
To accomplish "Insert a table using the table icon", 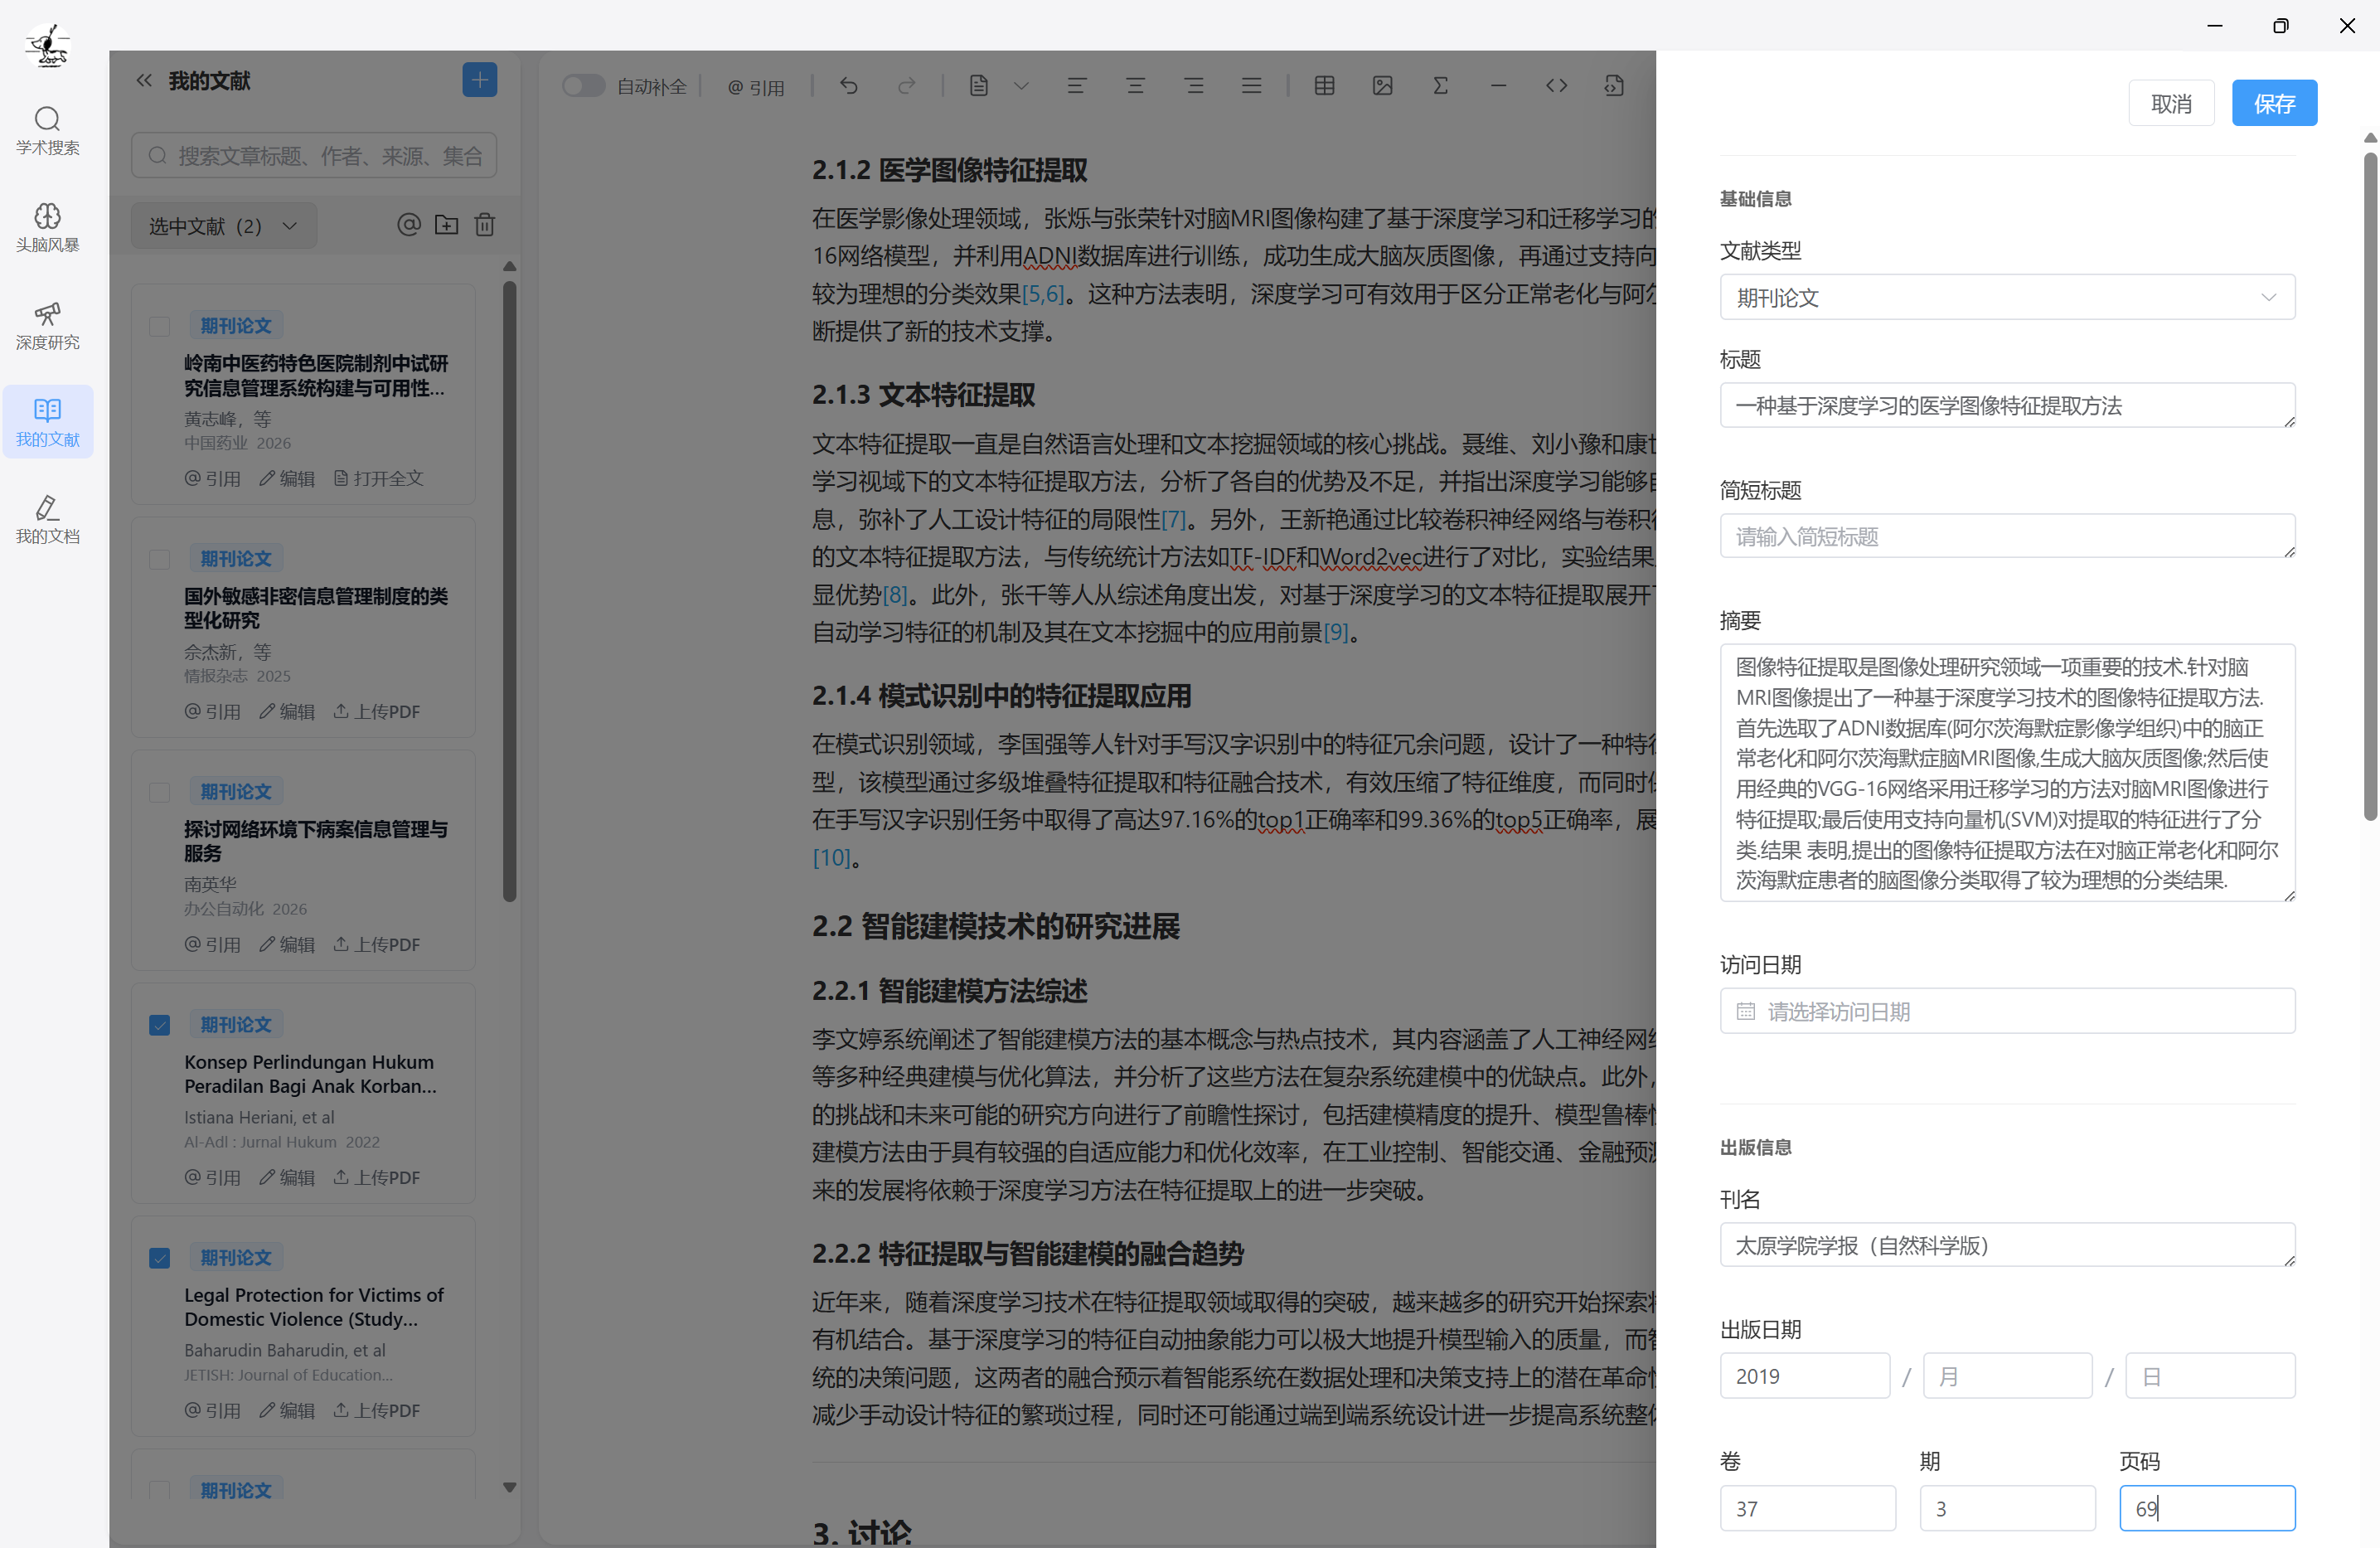I will [1324, 86].
